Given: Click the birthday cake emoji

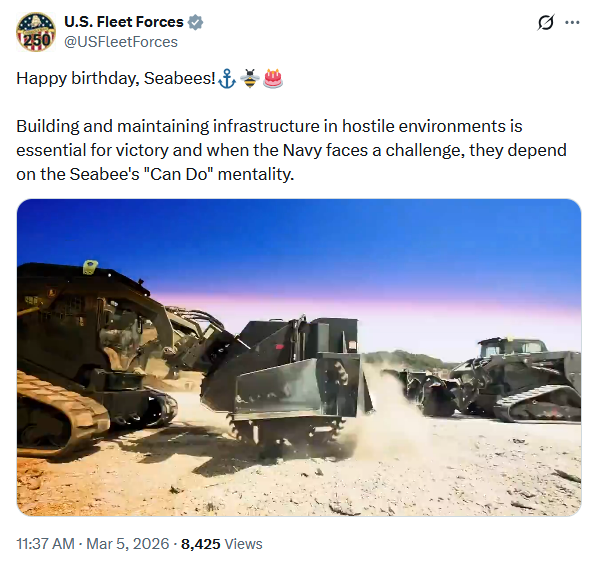Looking at the screenshot, I should [x=273, y=78].
